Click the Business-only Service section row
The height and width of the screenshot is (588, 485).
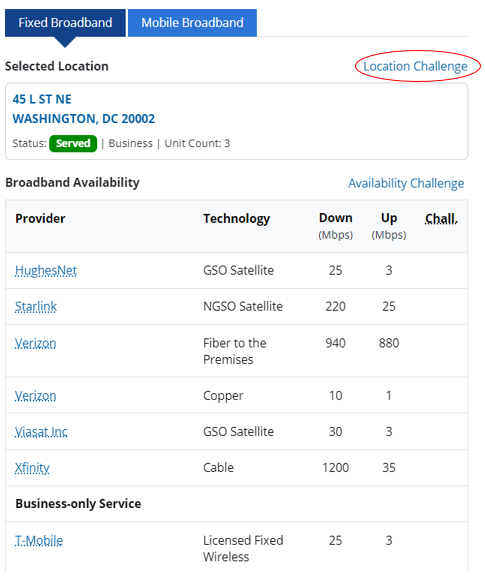[x=236, y=504]
